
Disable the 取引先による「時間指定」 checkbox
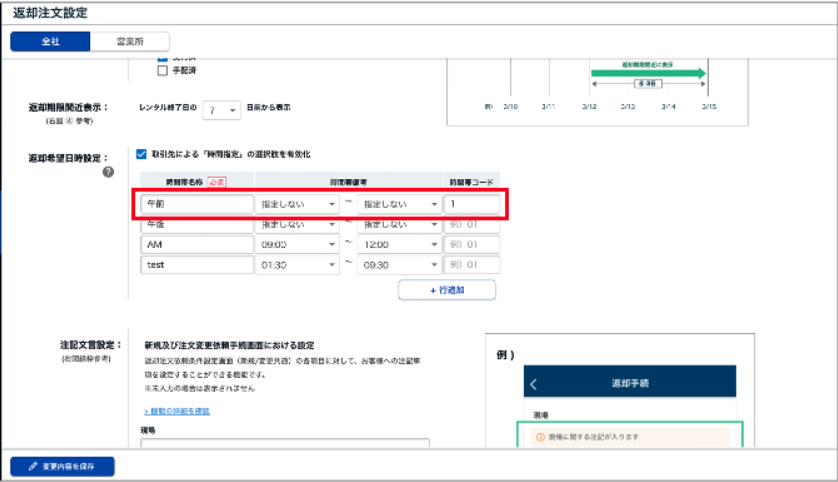click(141, 154)
